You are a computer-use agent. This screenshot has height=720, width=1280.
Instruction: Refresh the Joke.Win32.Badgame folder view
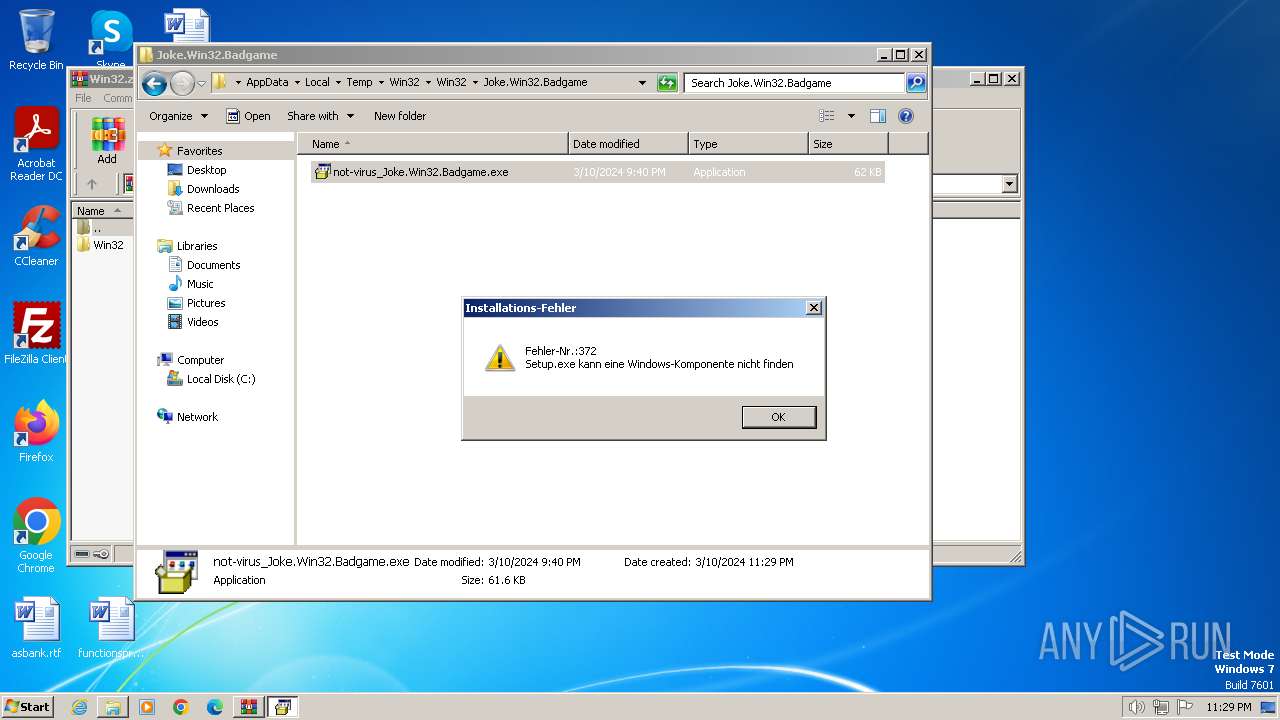point(667,83)
